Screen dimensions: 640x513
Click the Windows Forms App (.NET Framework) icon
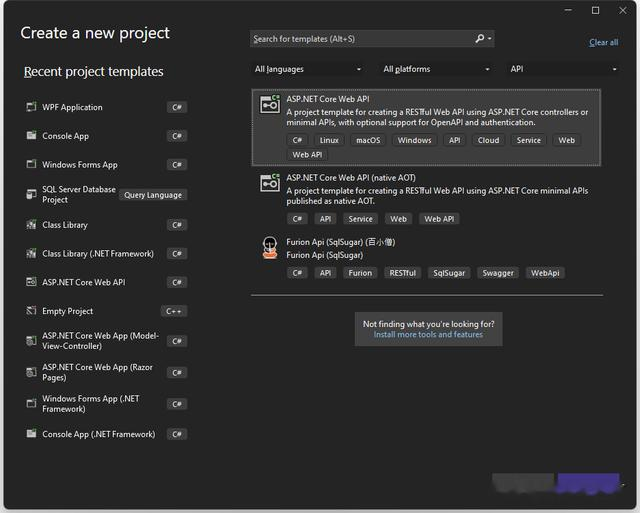tap(31, 403)
